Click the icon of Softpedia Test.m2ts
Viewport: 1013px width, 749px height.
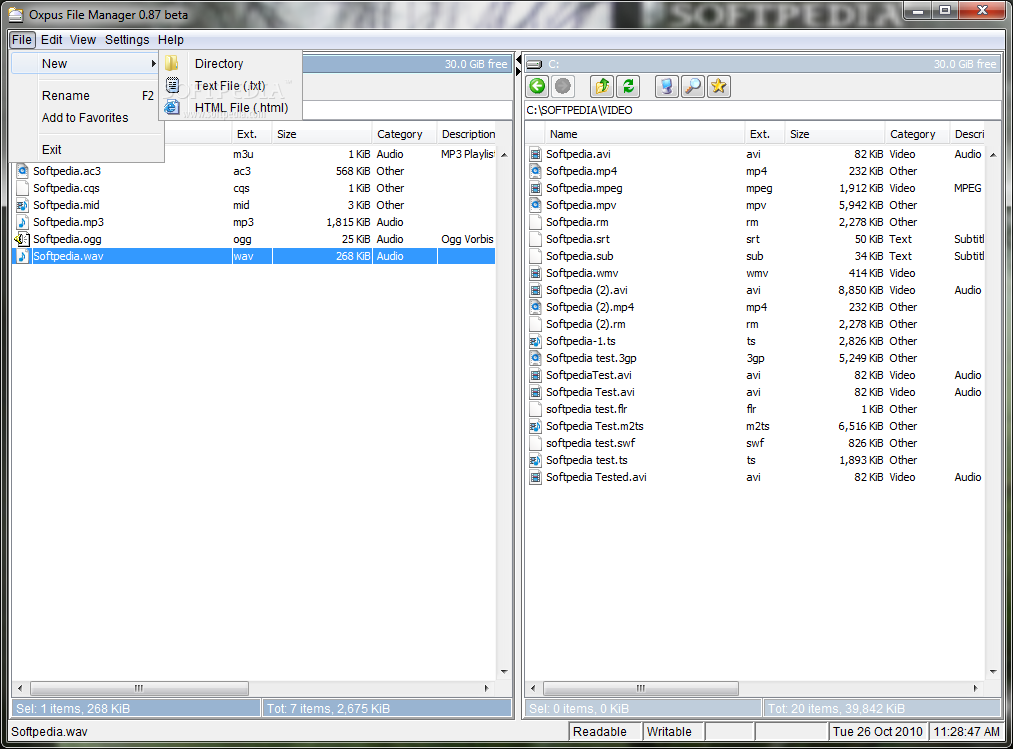535,426
